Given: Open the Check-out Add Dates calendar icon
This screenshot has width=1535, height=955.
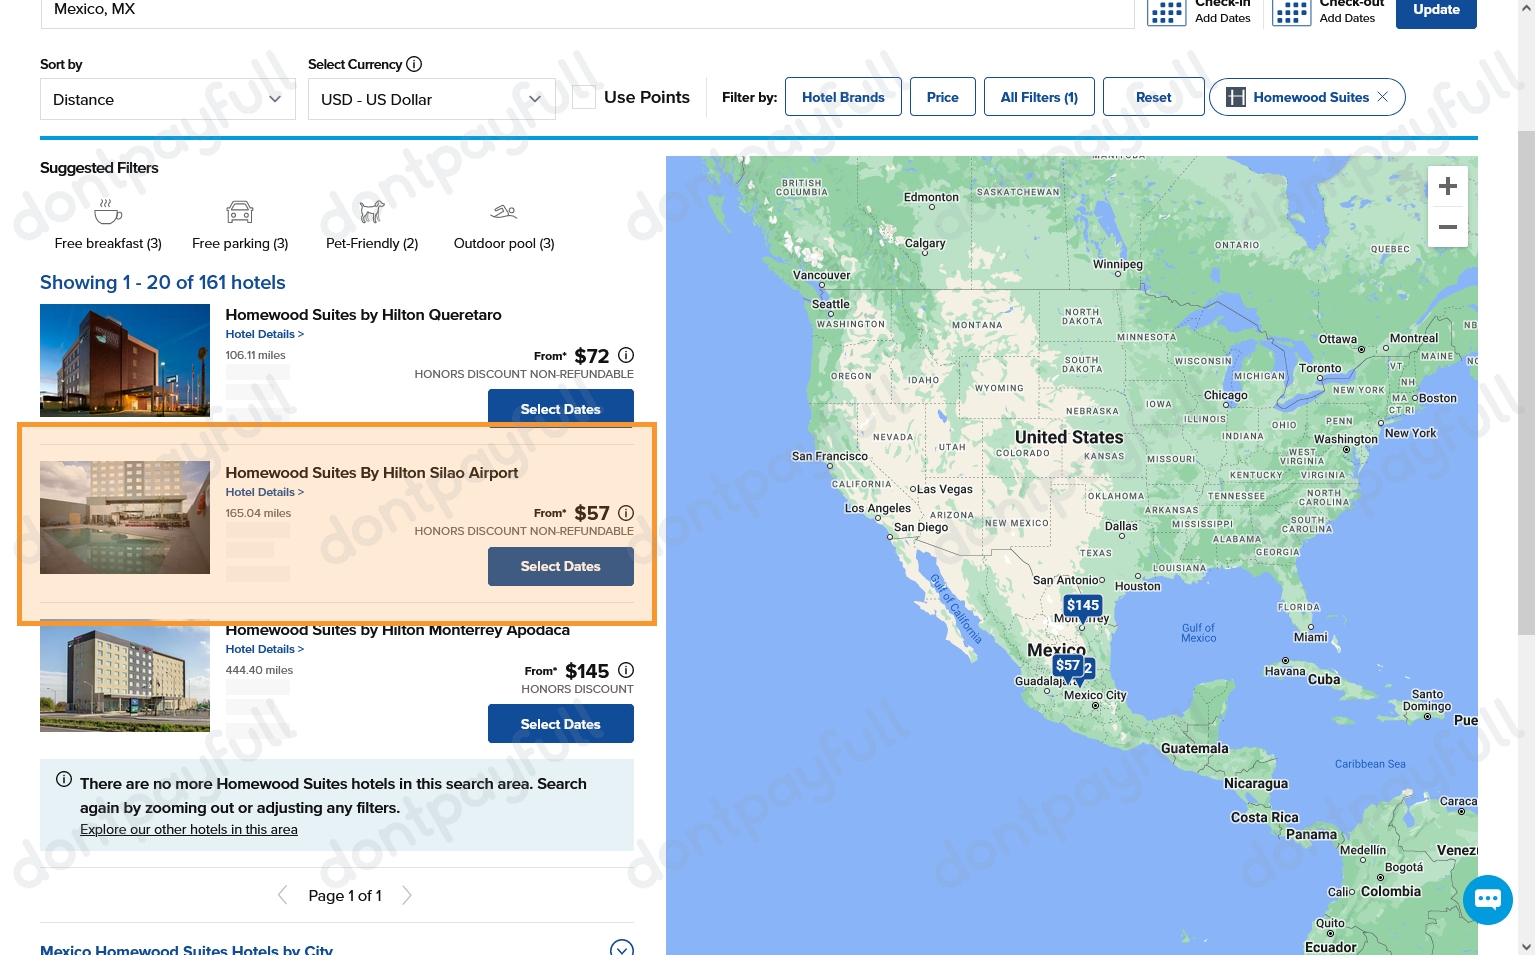Looking at the screenshot, I should coord(1291,12).
